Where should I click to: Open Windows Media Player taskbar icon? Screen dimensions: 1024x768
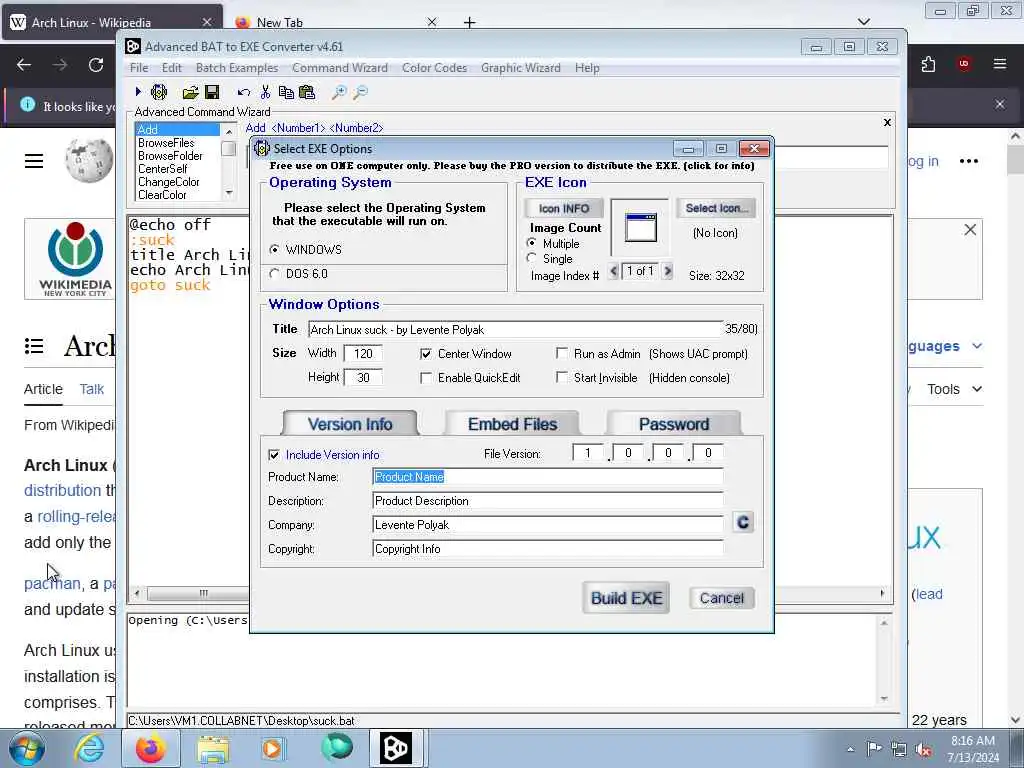pos(274,748)
